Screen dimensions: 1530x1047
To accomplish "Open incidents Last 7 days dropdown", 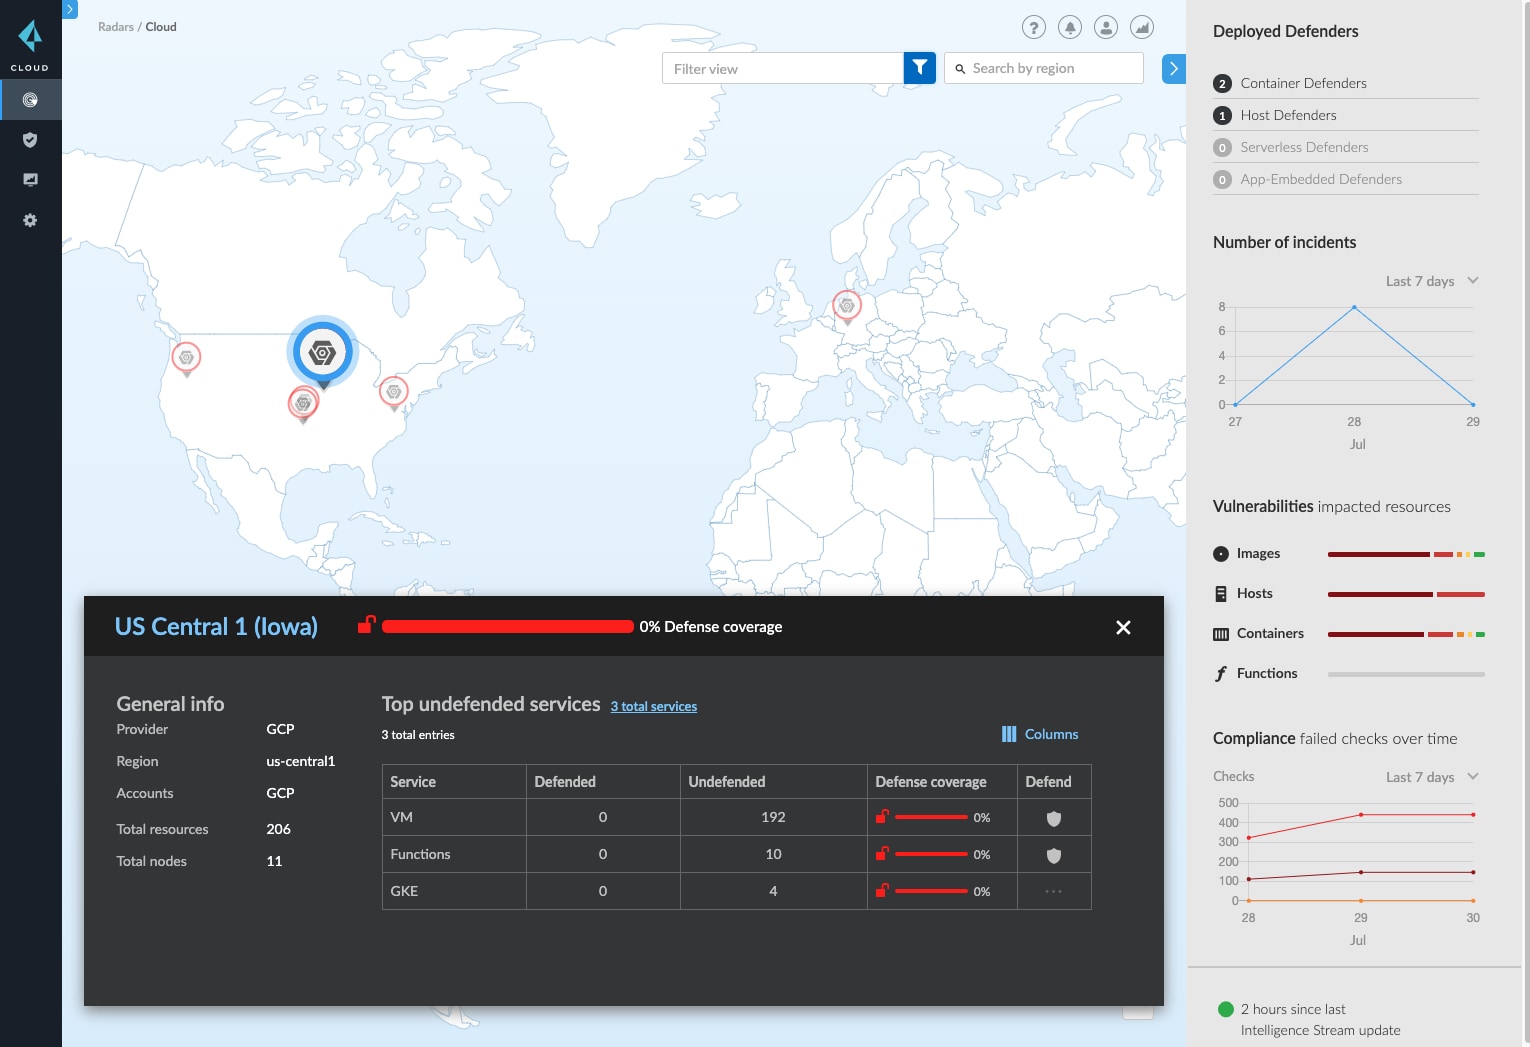I will pyautogui.click(x=1432, y=281).
